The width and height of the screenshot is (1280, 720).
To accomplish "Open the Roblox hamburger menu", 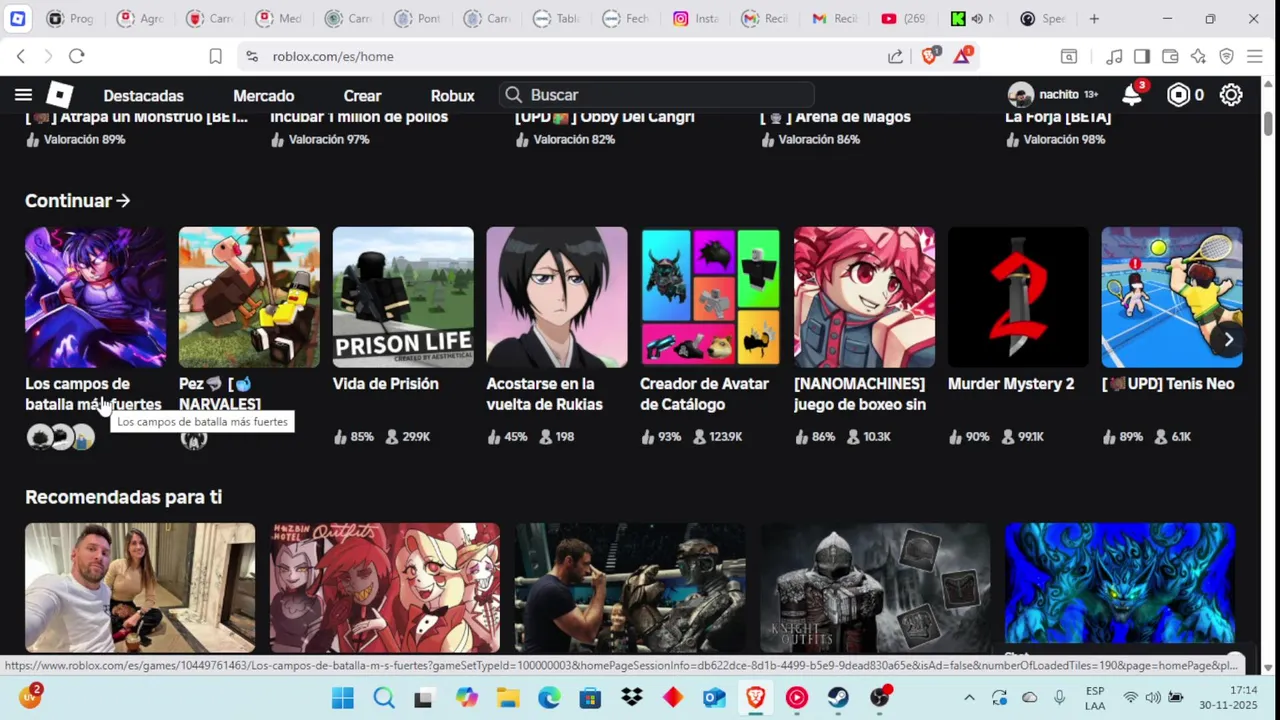I will click(x=23, y=95).
